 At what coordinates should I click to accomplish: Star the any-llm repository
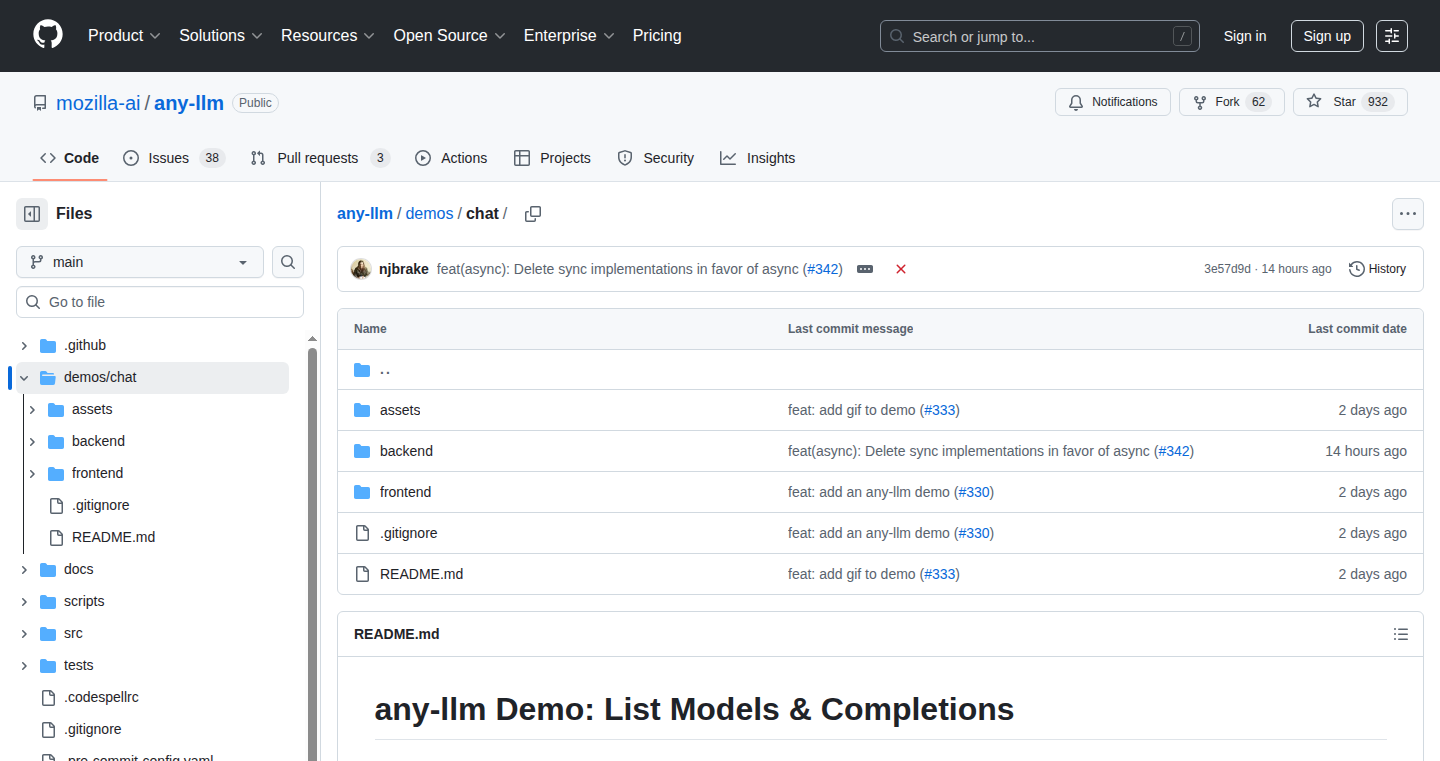coord(1350,102)
